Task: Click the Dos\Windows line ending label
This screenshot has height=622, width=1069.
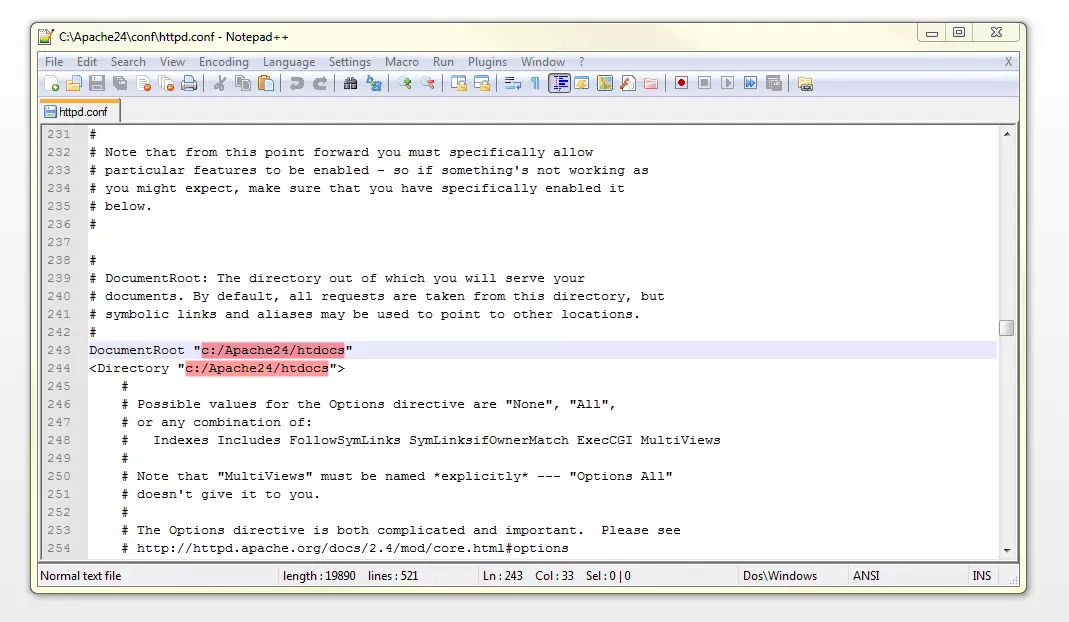Action: coord(779,576)
